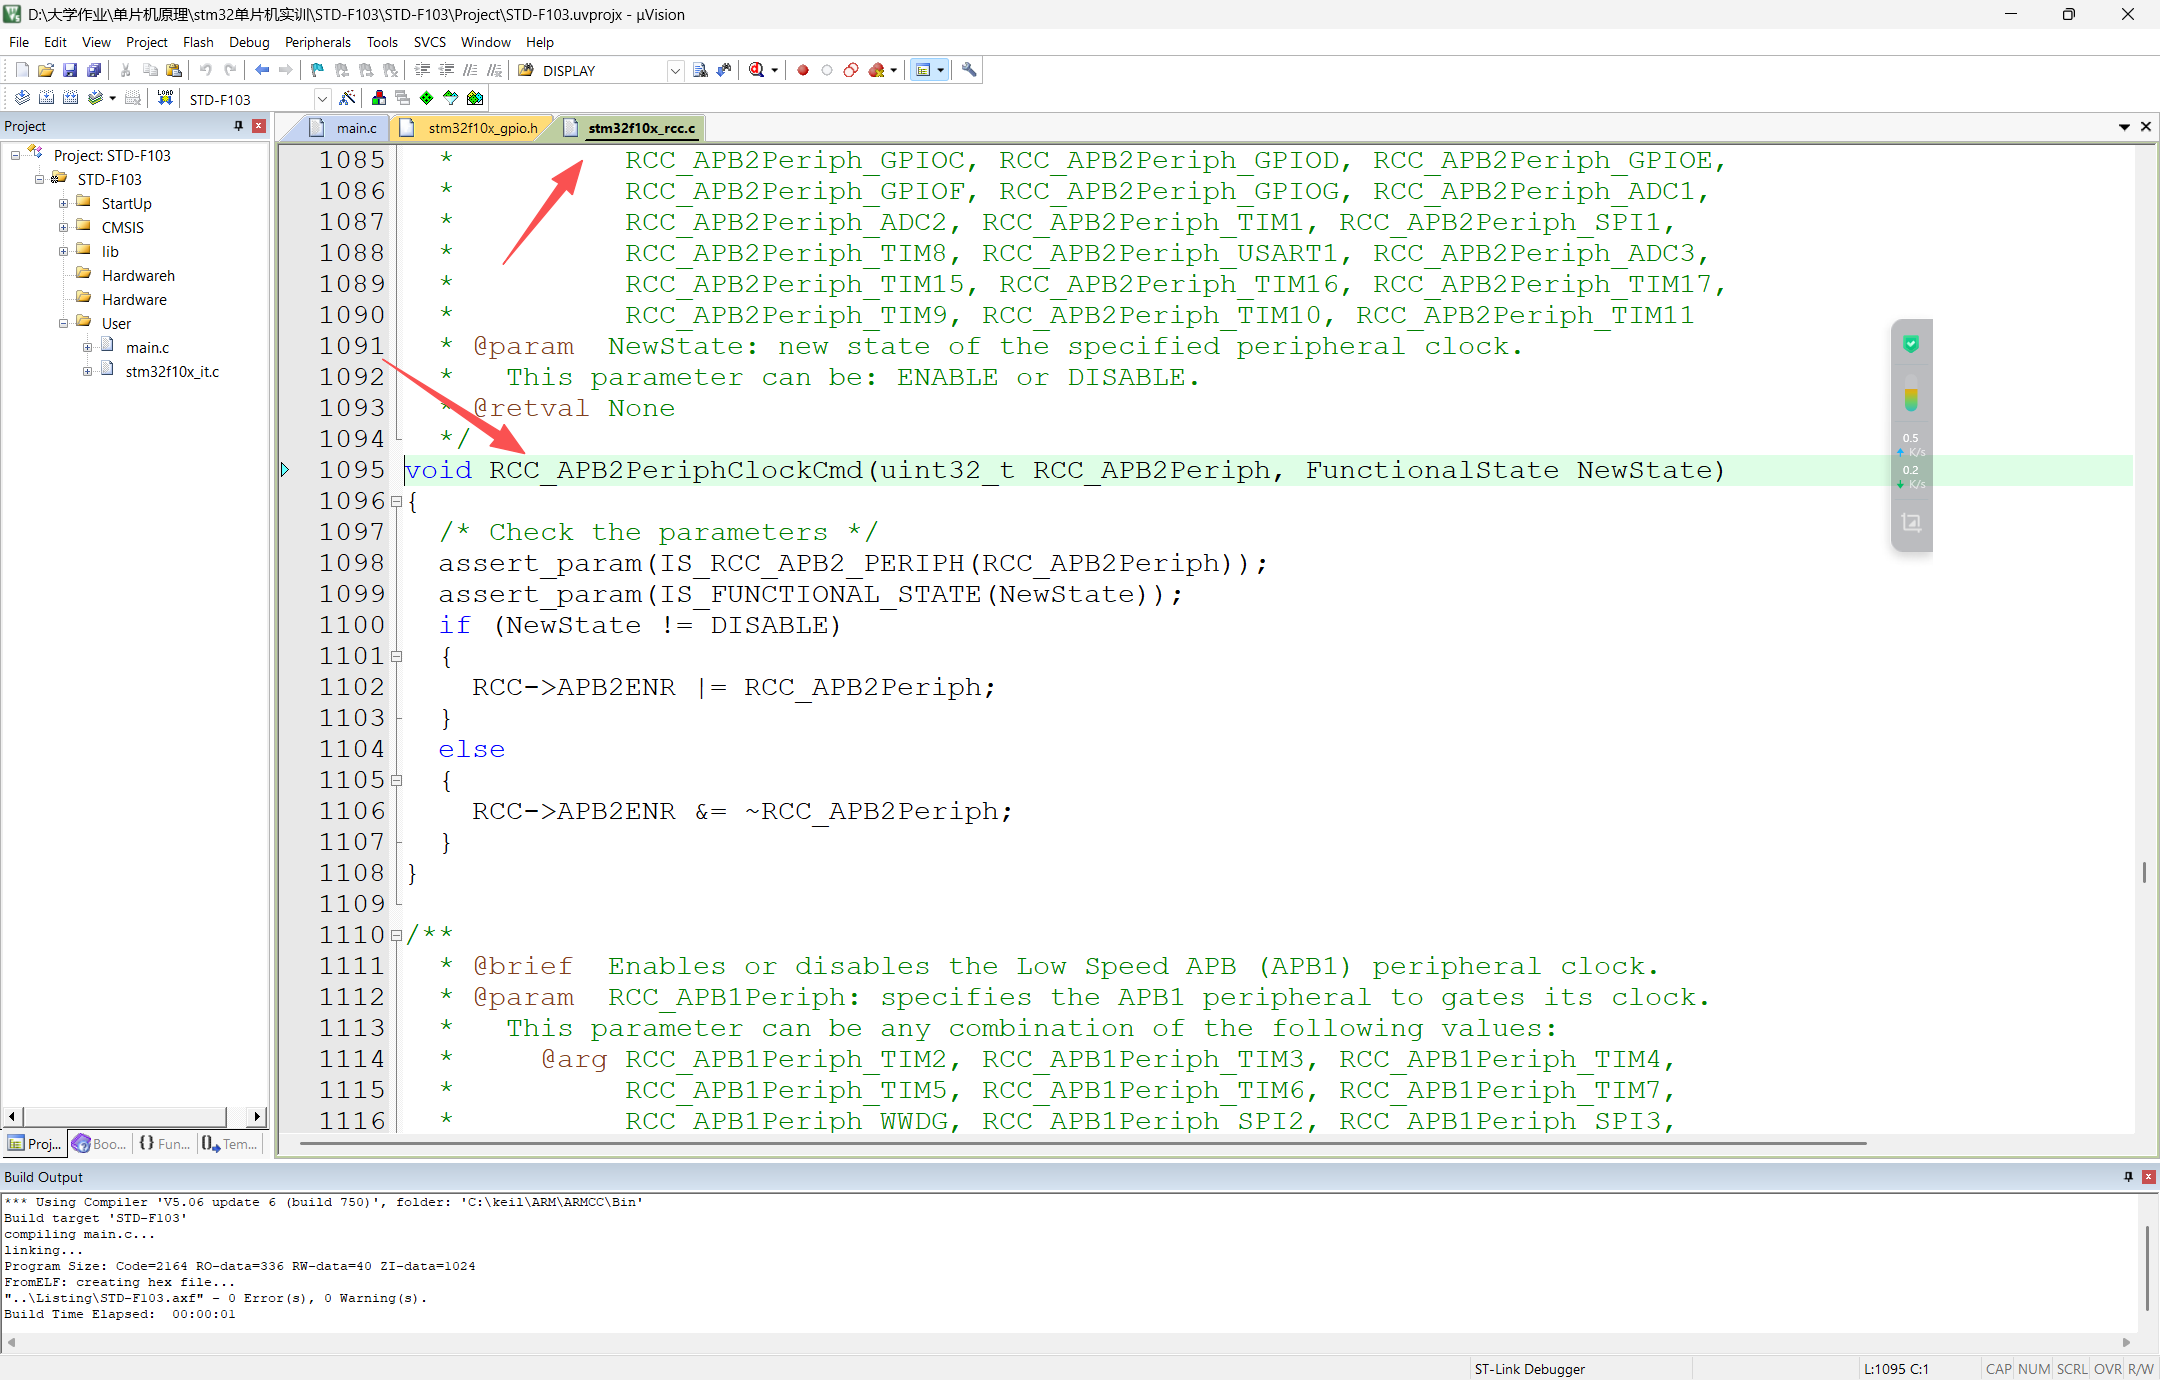Click the Open file toolbar icon
Image resolution: width=2160 pixels, height=1380 pixels.
click(46, 70)
